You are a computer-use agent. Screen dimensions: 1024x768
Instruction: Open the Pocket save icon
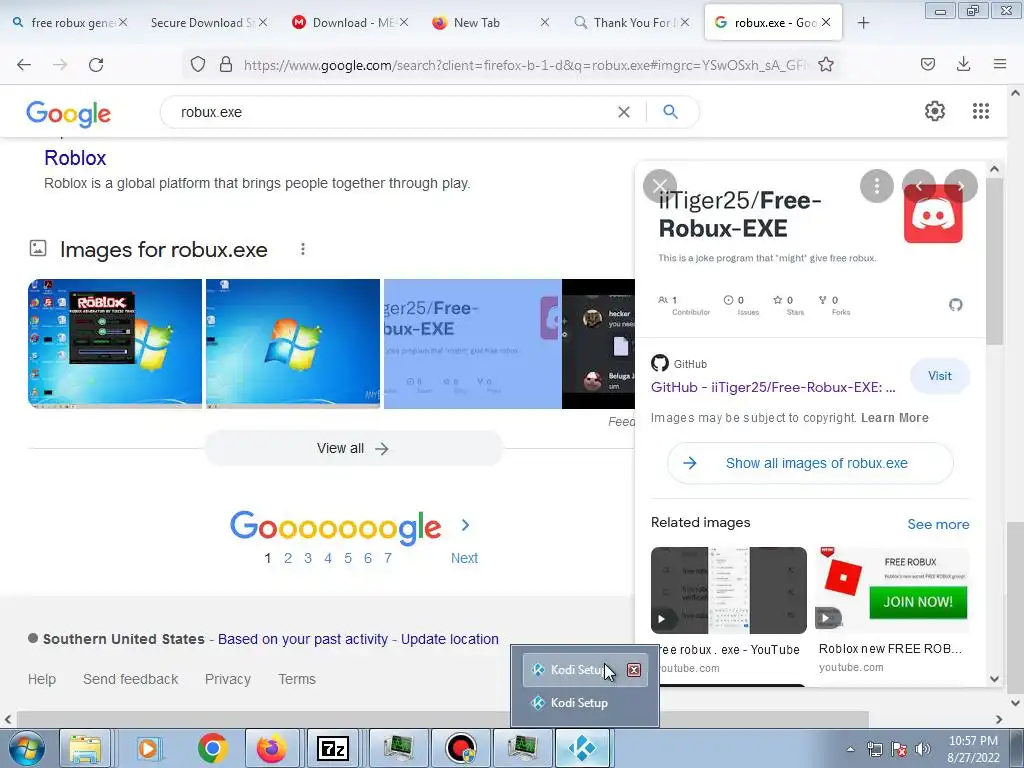927,64
